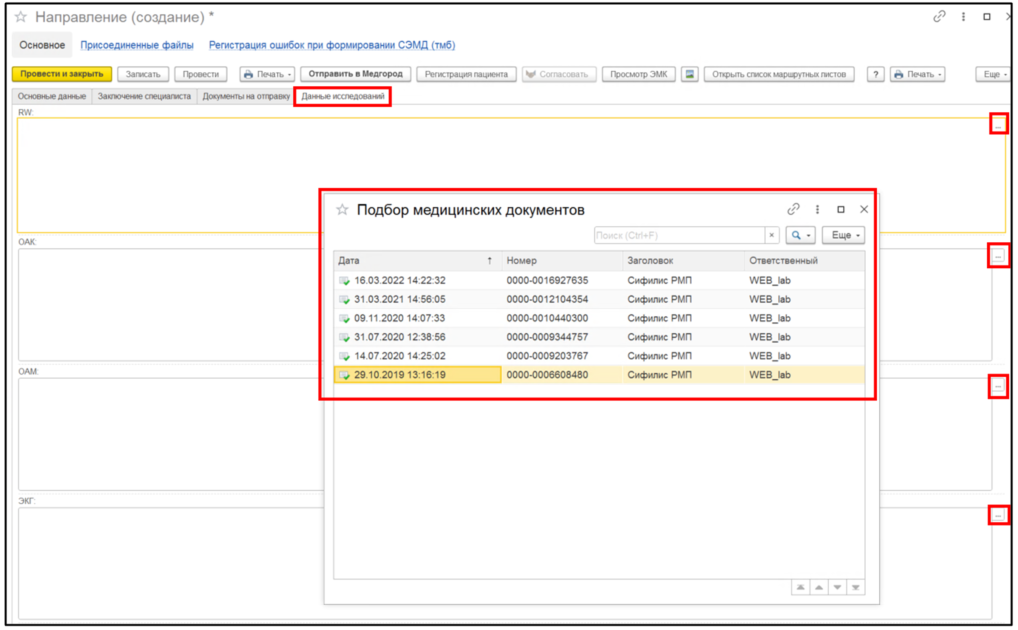Image resolution: width=1018 pixels, height=630 pixels.
Task: Open three-dot menu in the Подбор dialog header
Action: (817, 210)
